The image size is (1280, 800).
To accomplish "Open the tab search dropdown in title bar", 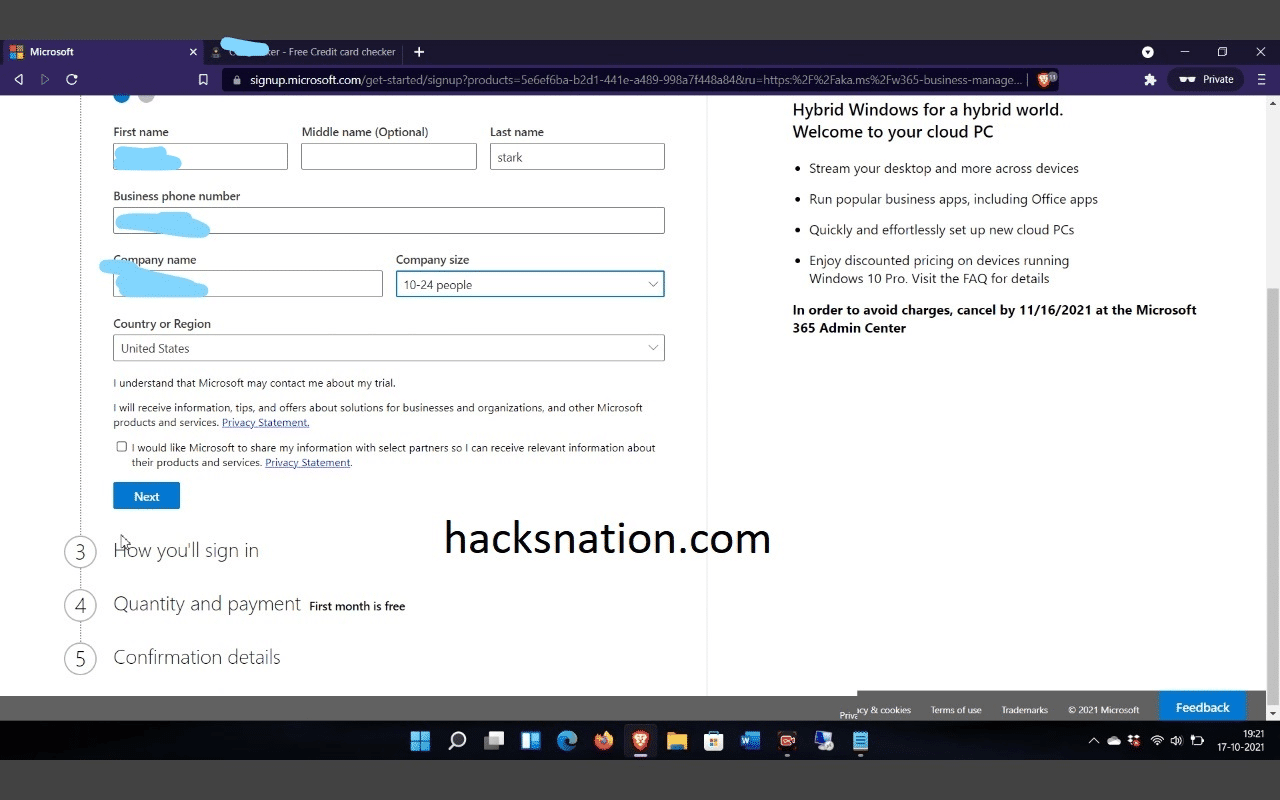I will 1148,52.
